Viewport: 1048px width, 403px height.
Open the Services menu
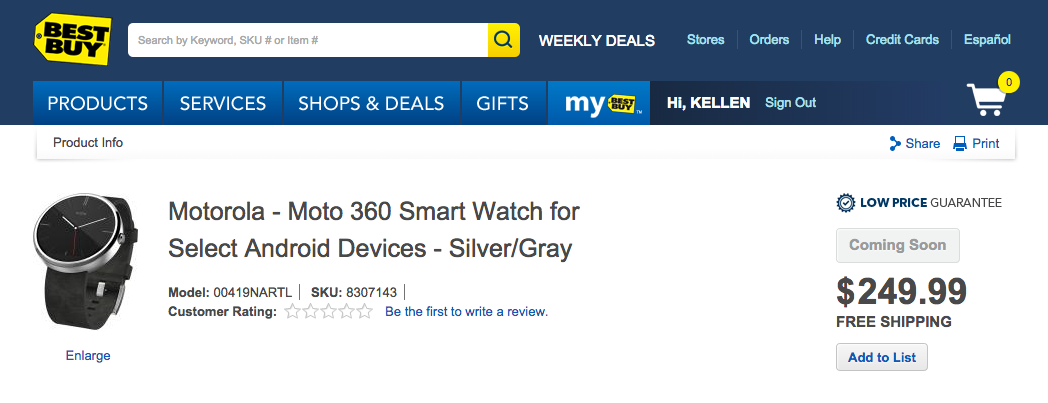click(223, 103)
